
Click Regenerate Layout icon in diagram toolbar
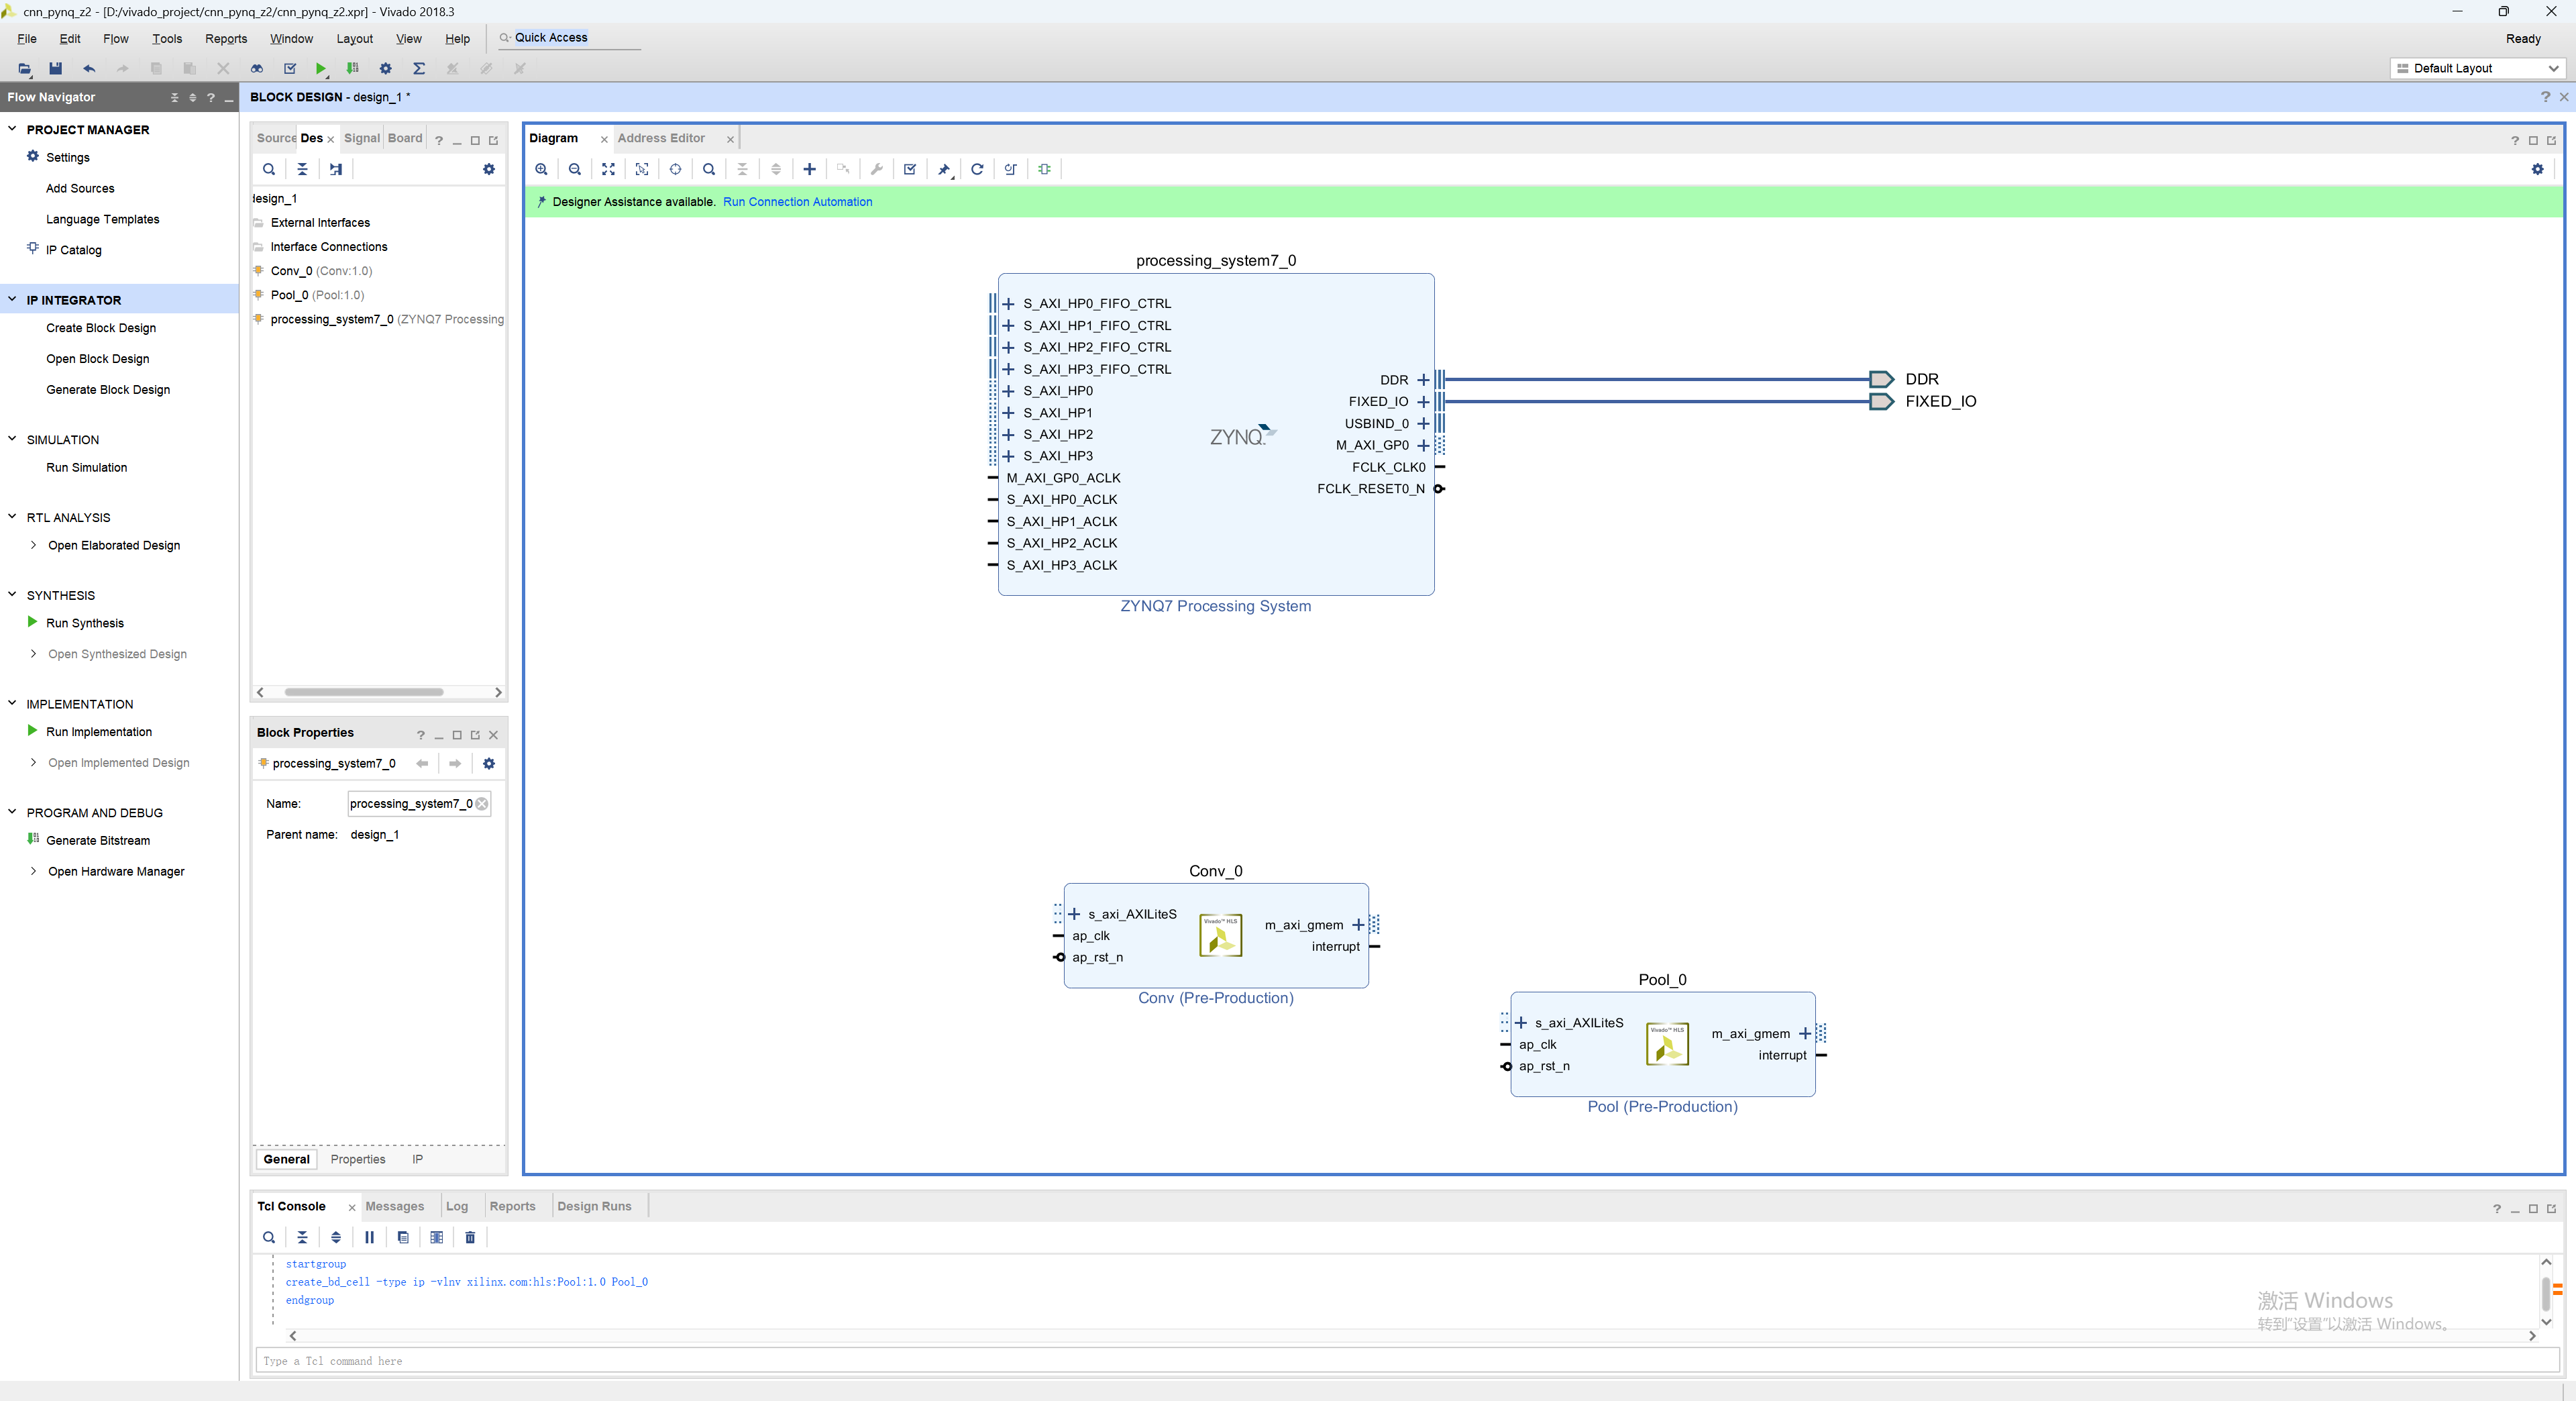click(977, 169)
